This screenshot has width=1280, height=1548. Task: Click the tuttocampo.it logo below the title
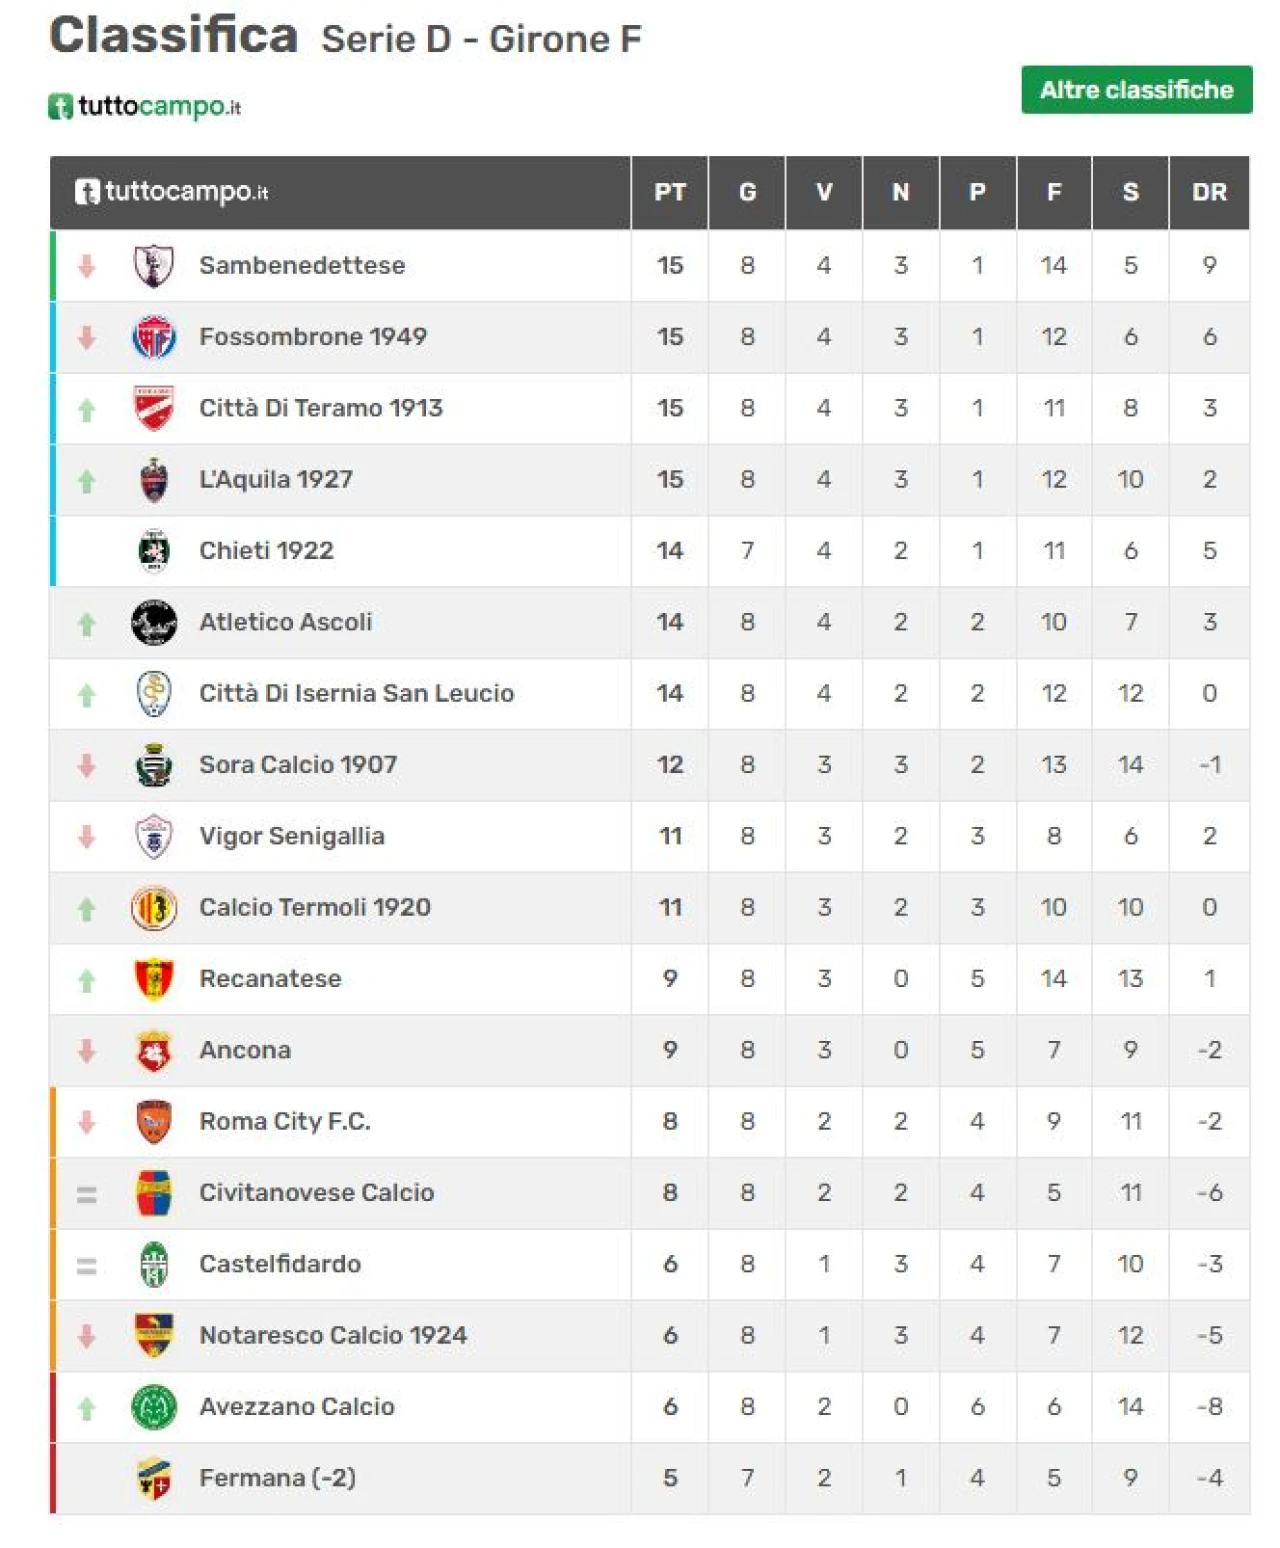coord(145,106)
